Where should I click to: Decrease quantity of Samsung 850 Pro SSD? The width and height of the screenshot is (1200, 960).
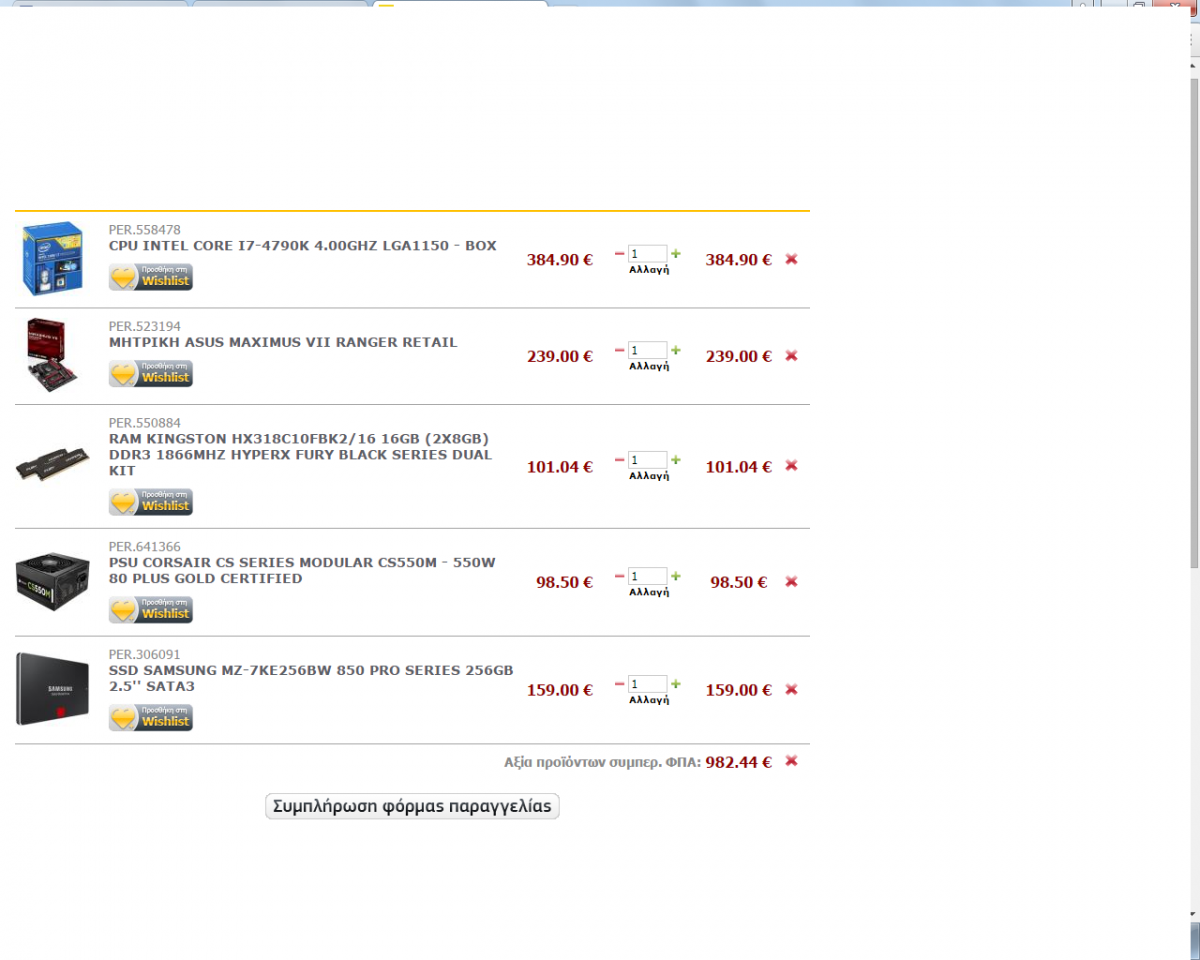619,684
